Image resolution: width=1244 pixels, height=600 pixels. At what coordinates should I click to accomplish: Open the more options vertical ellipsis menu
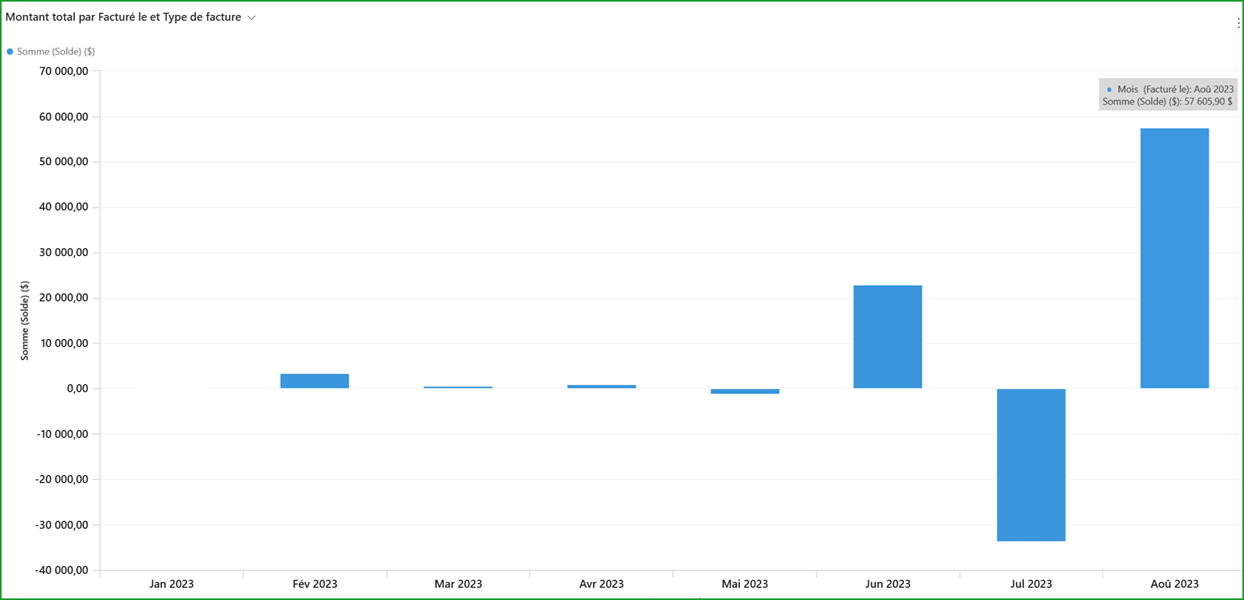[x=1239, y=22]
